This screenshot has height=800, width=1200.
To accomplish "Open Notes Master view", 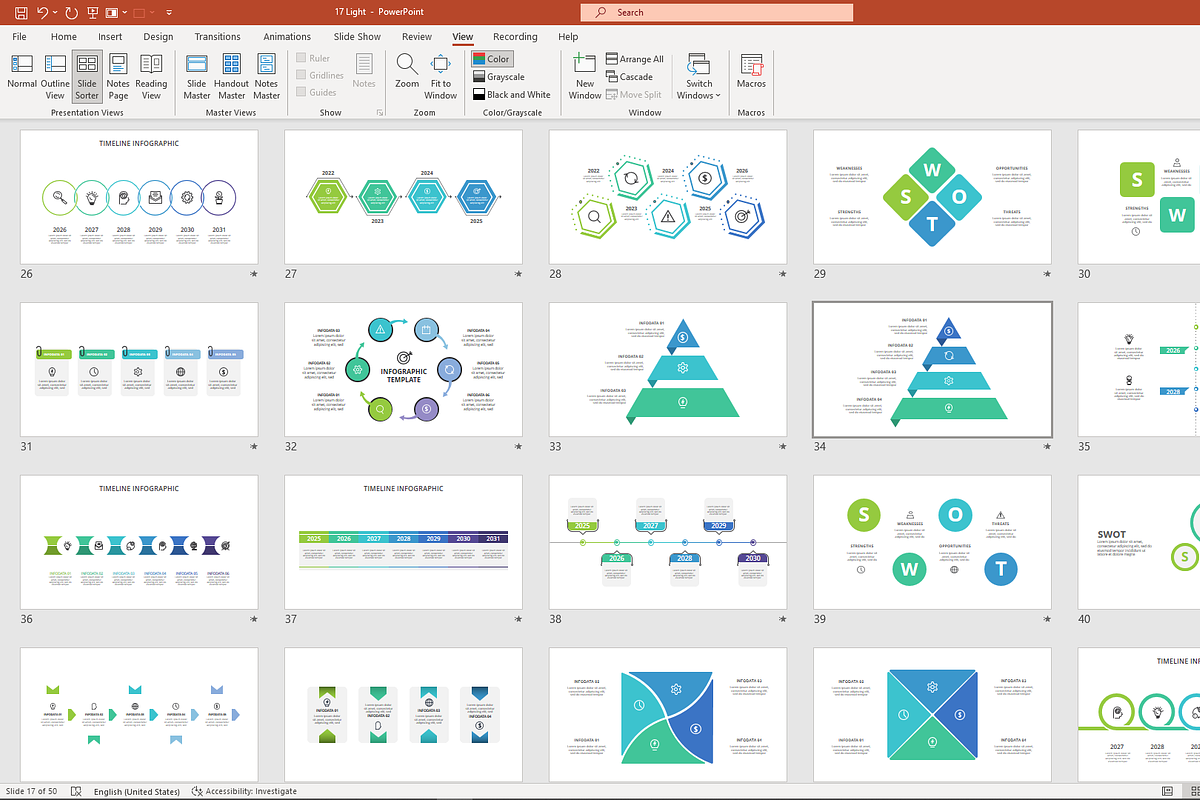I will 267,77.
